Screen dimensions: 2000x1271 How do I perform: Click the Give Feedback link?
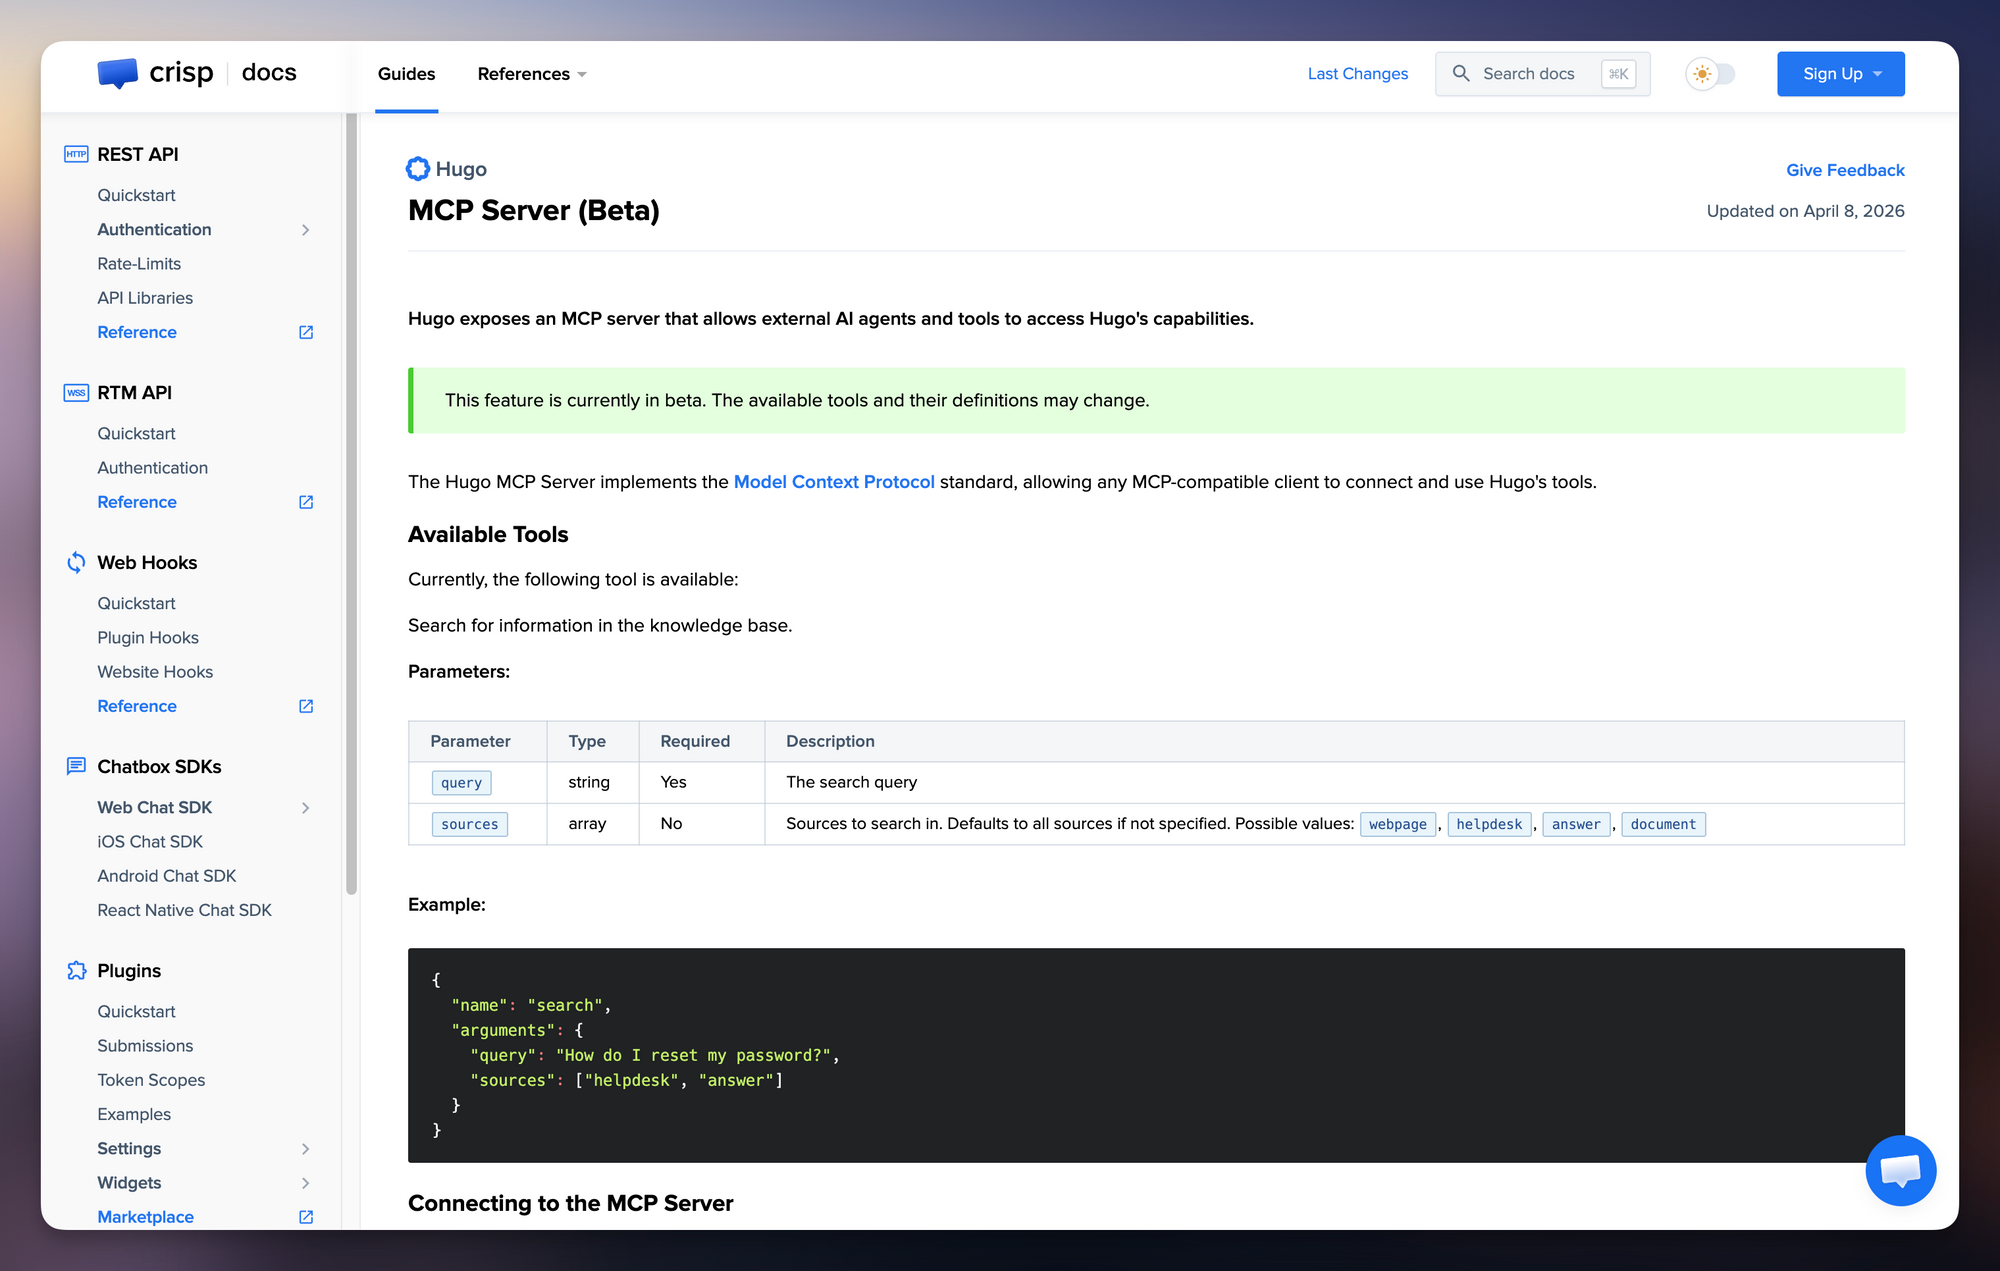[x=1845, y=170]
